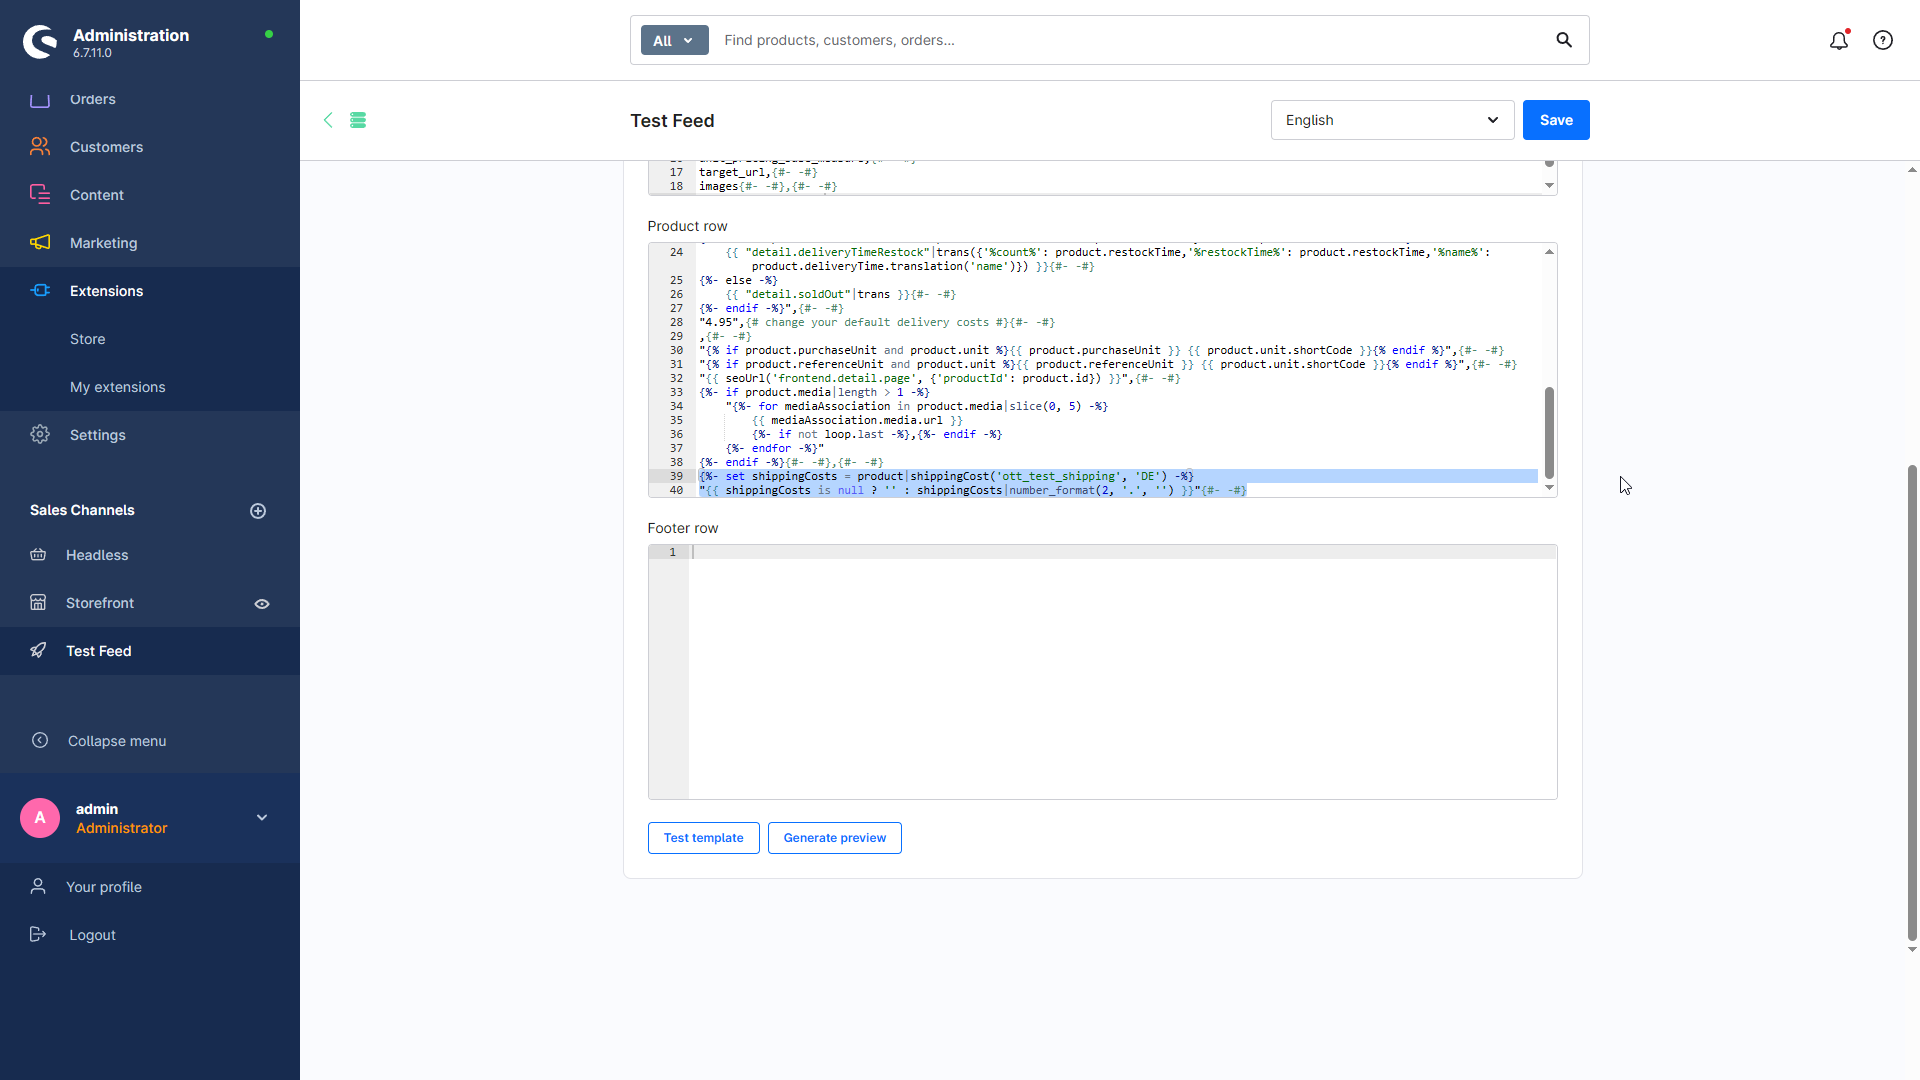Open My extensions submenu item
1920x1080 pixels.
[x=118, y=387]
